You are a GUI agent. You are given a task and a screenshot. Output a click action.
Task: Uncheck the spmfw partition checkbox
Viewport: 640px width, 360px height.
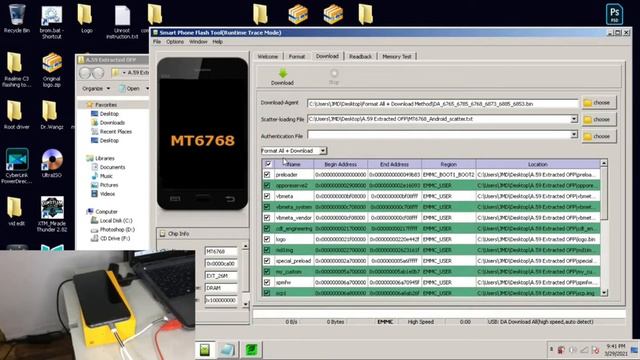click(x=267, y=282)
